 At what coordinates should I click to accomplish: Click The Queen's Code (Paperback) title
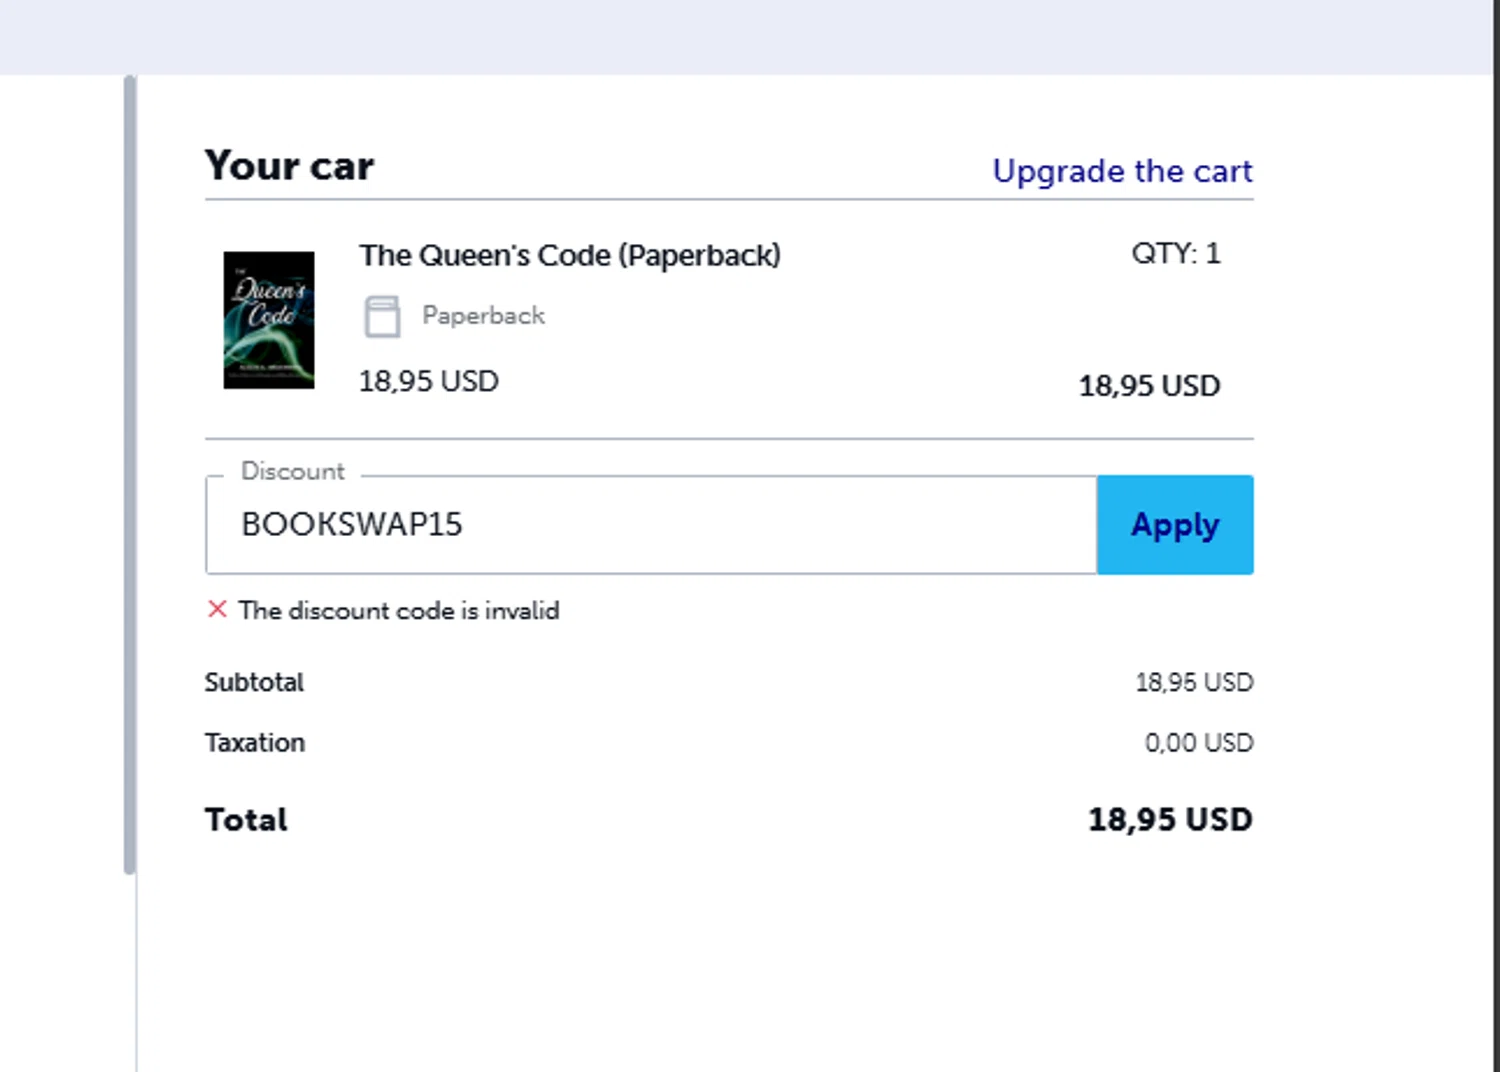[570, 256]
